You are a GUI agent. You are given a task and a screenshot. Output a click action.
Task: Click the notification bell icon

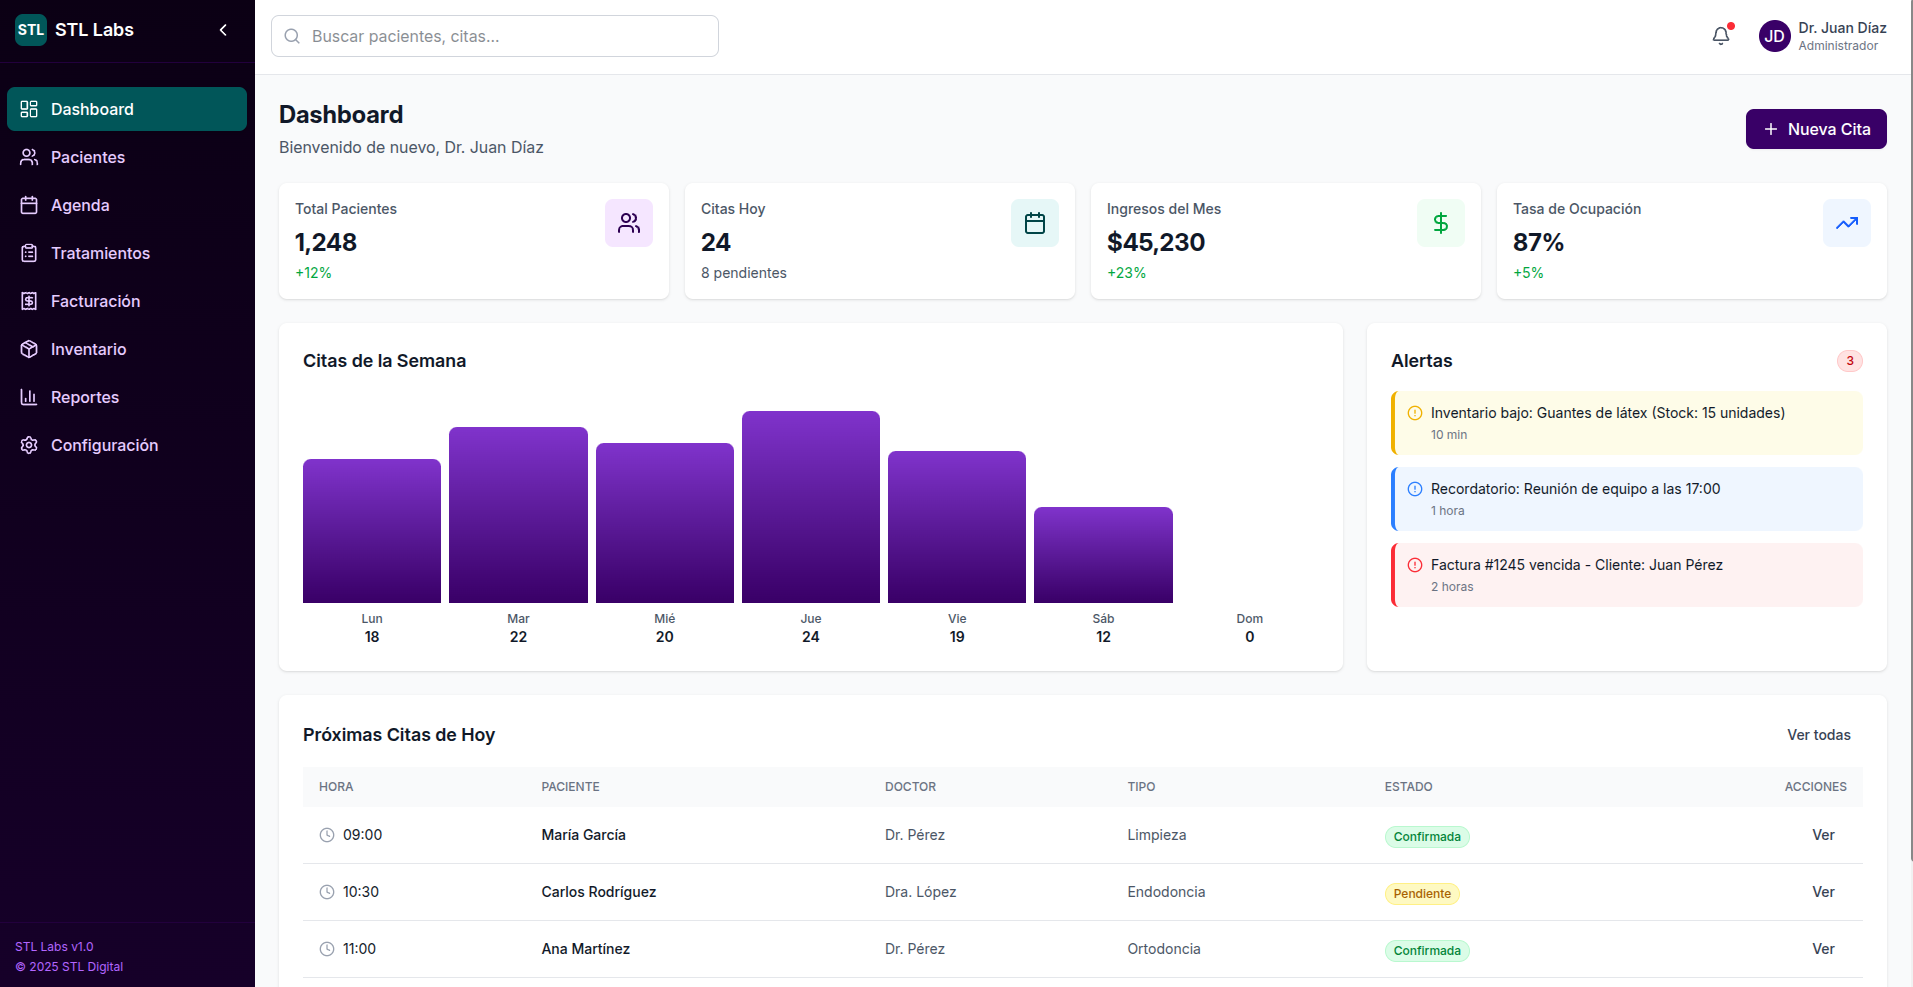[1720, 36]
